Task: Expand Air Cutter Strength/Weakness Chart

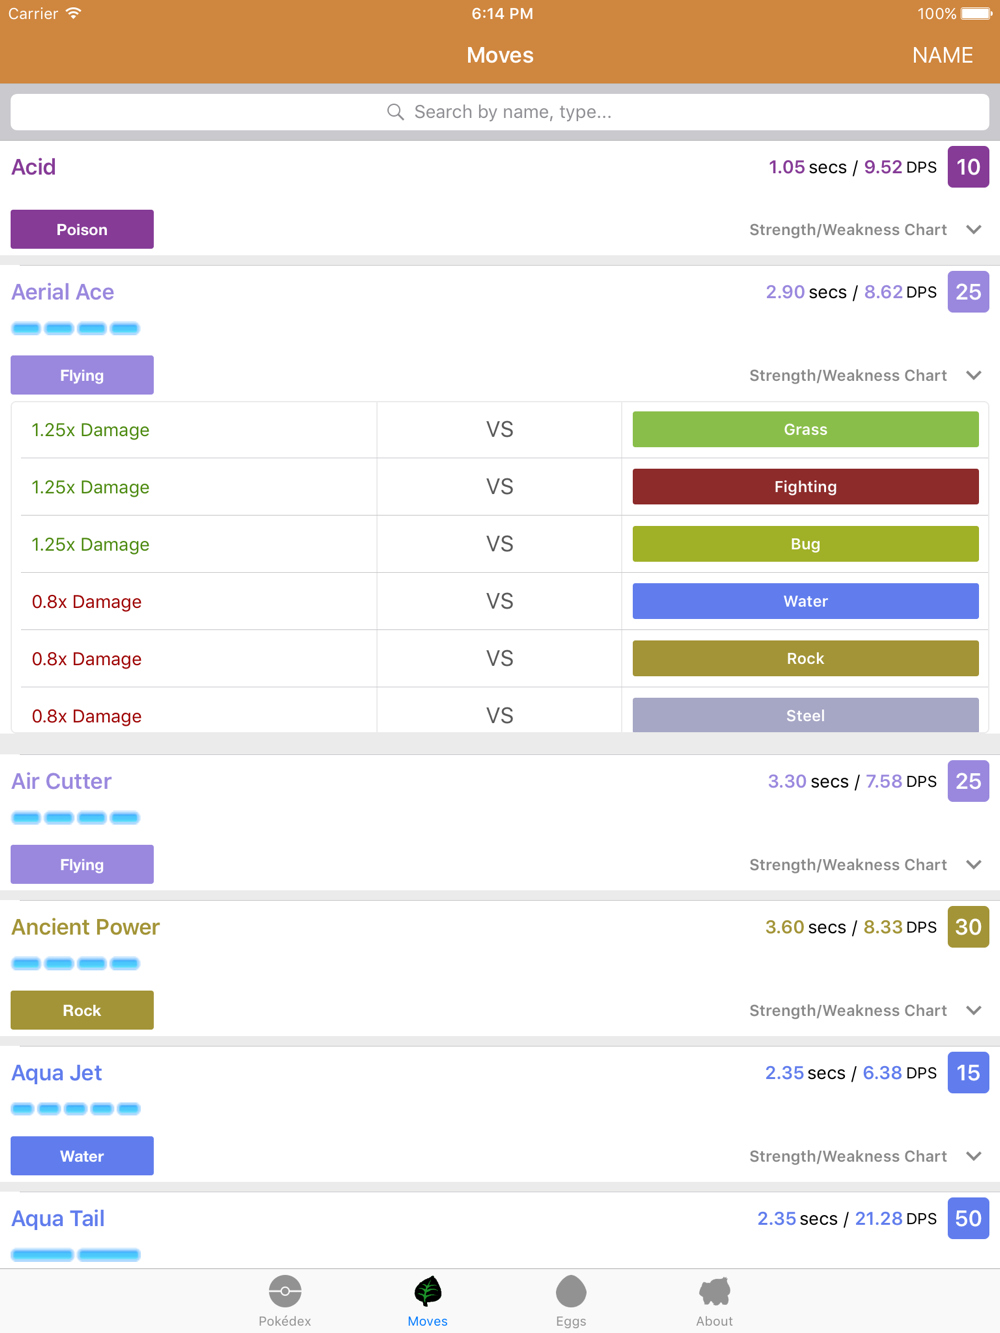Action: click(974, 865)
